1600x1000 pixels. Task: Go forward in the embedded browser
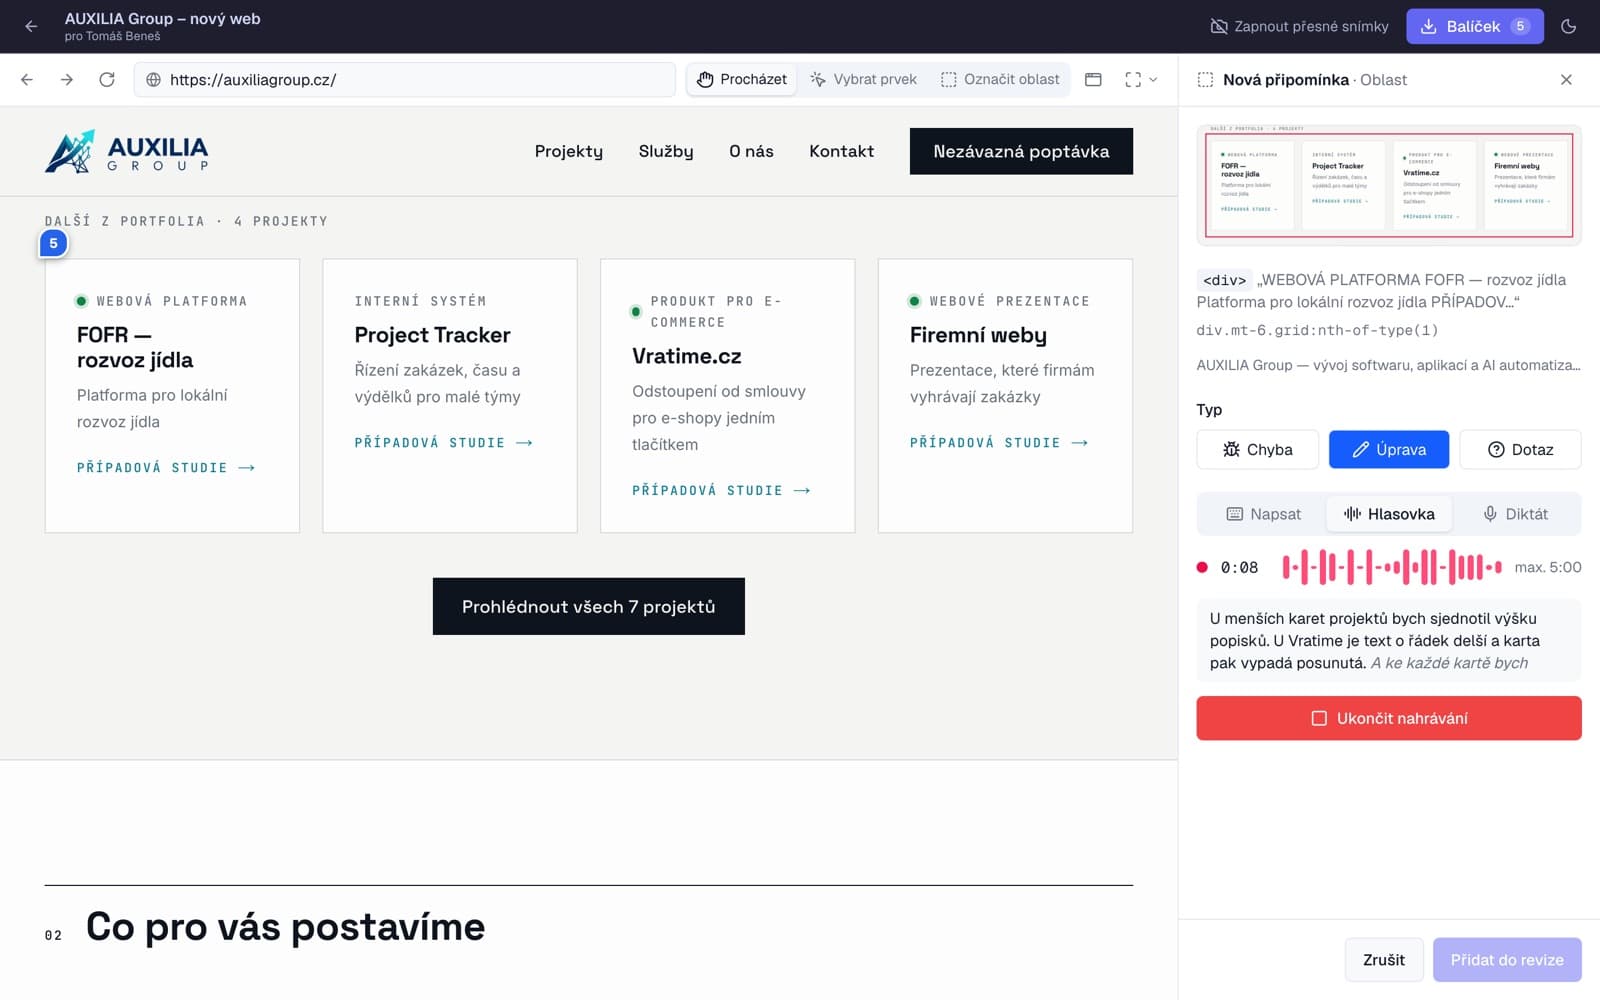click(x=67, y=80)
